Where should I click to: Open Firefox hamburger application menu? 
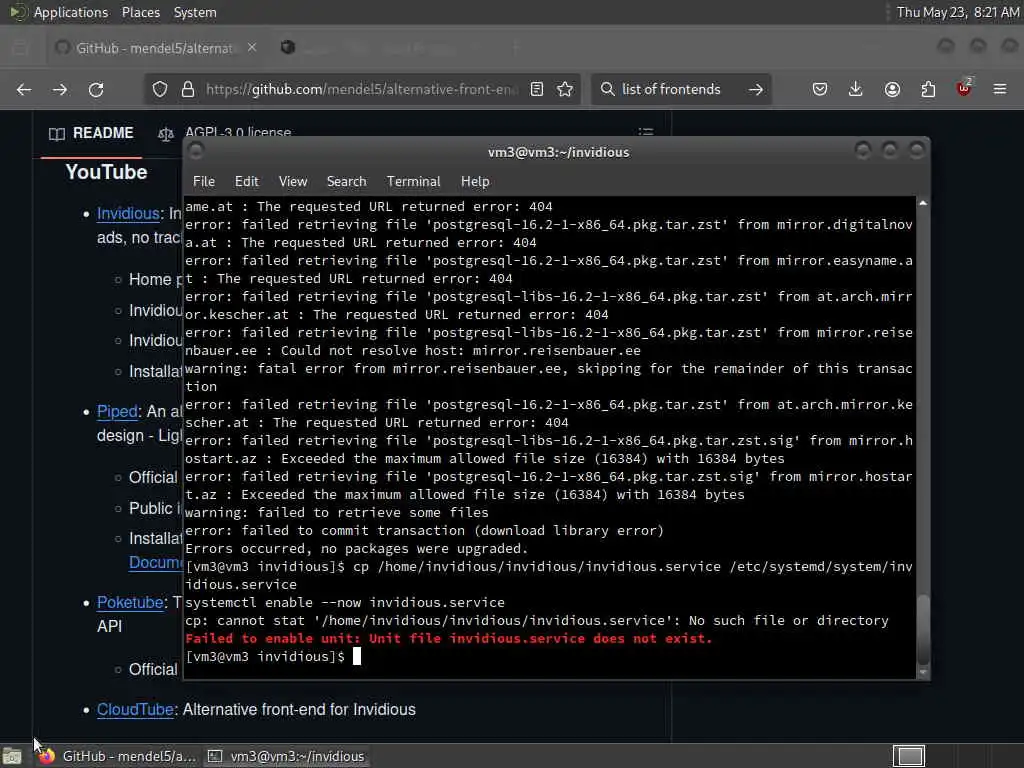pos(1000,89)
